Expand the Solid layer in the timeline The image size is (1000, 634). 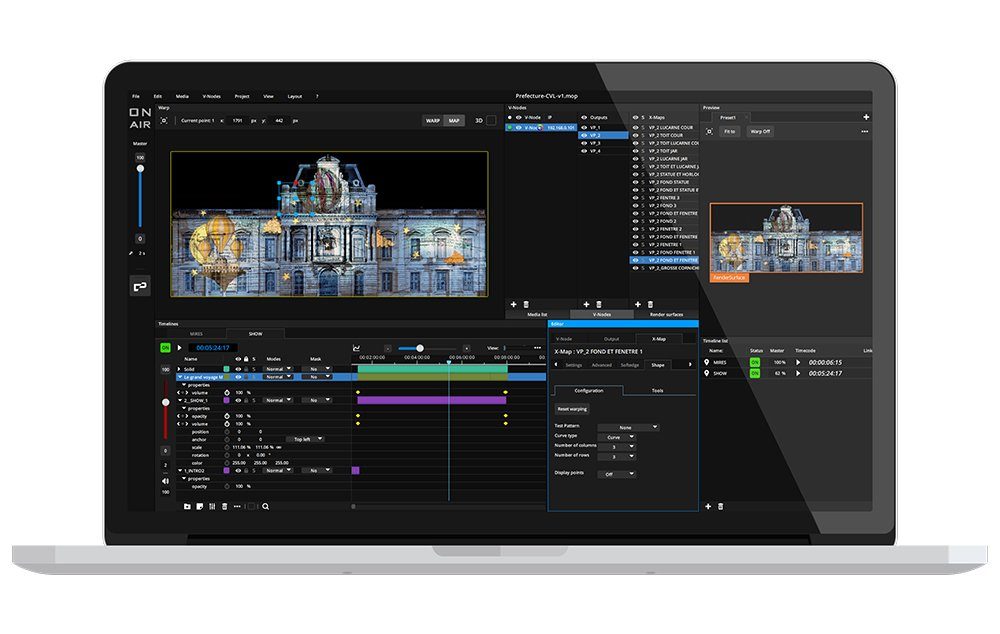[179, 369]
